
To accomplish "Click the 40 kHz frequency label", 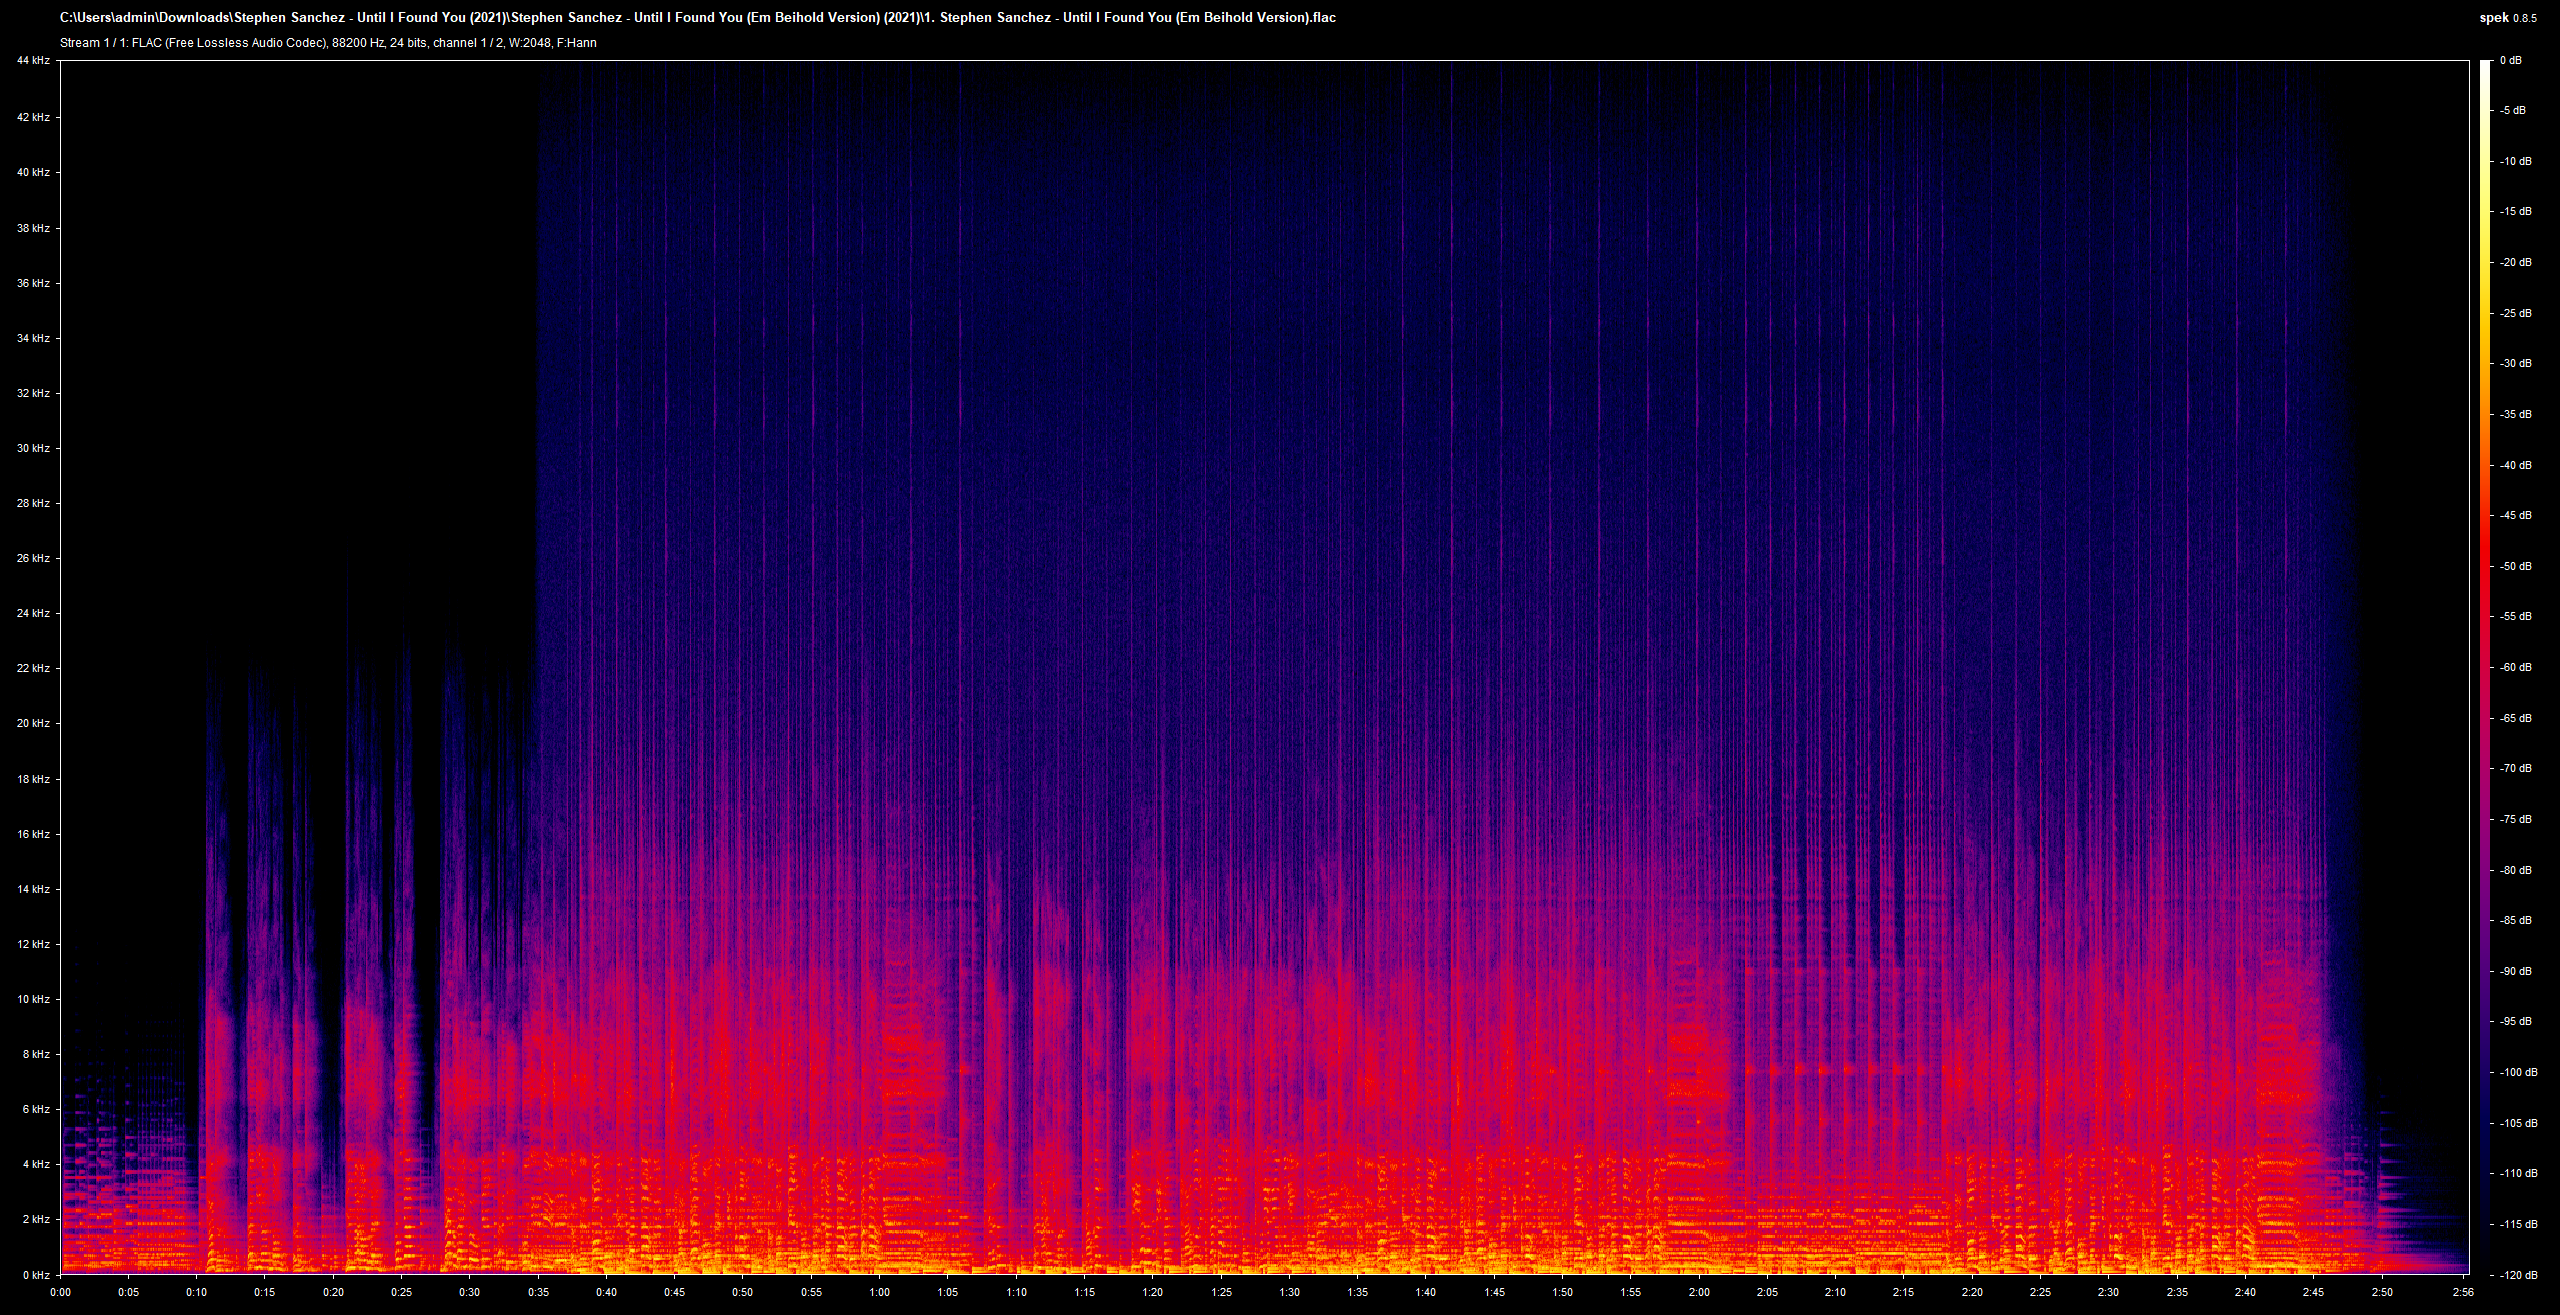I will tap(33, 172).
